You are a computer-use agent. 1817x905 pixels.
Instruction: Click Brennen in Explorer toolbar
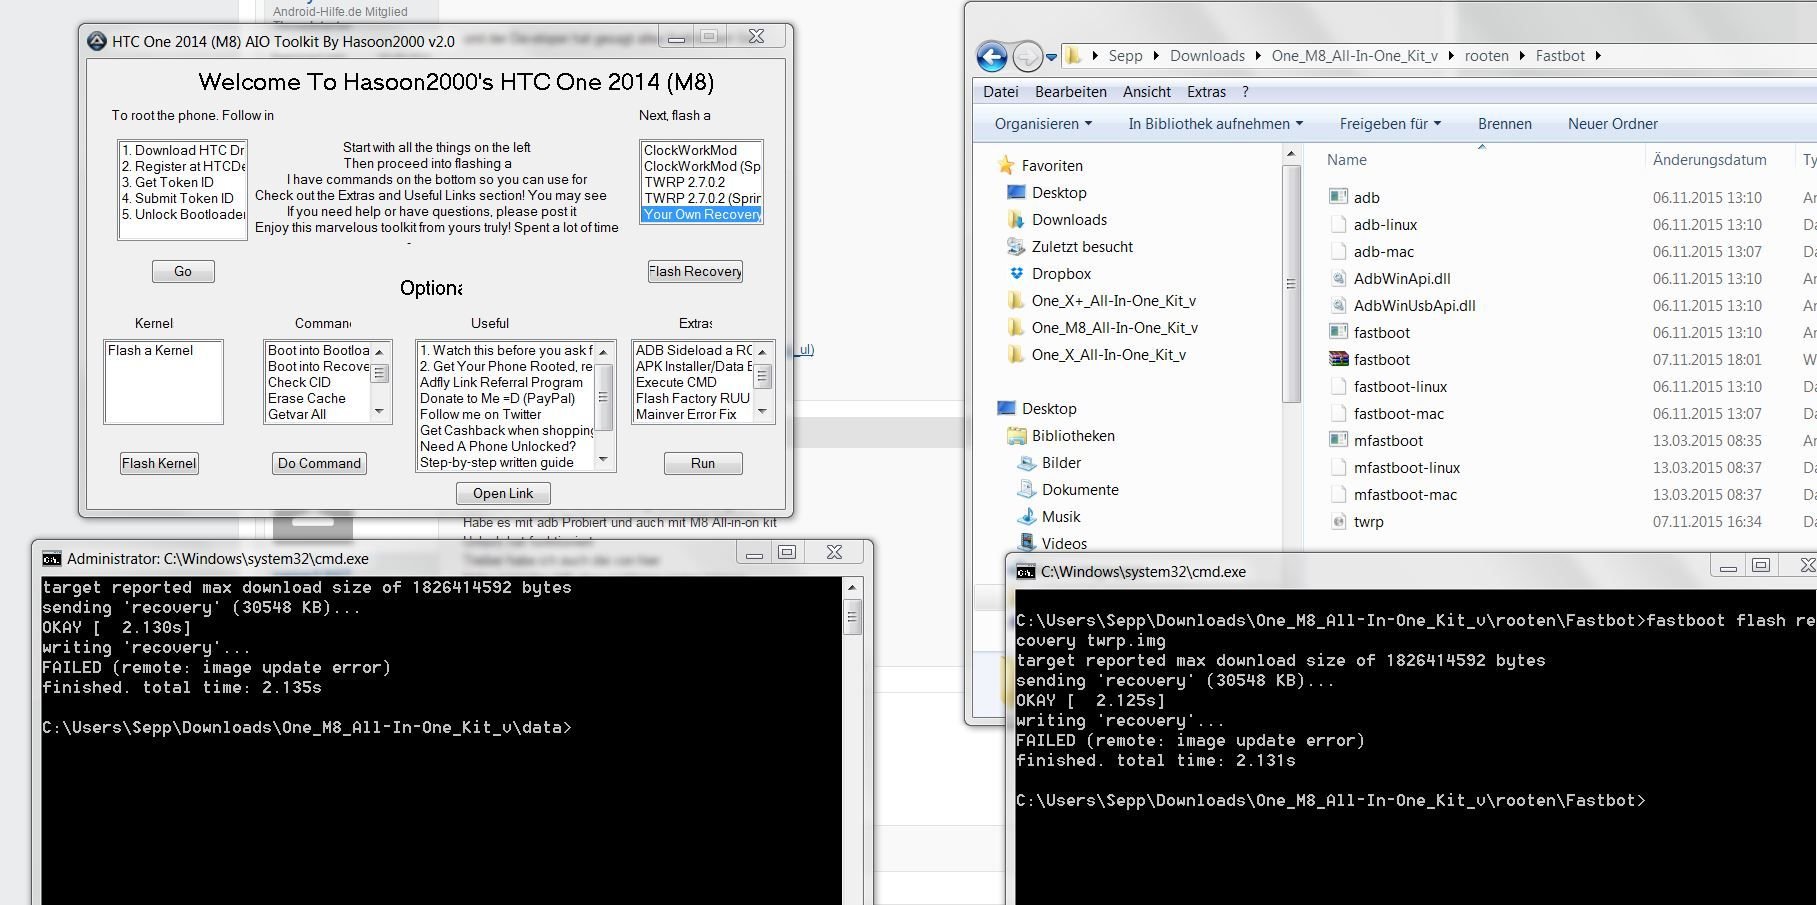pyautogui.click(x=1504, y=124)
